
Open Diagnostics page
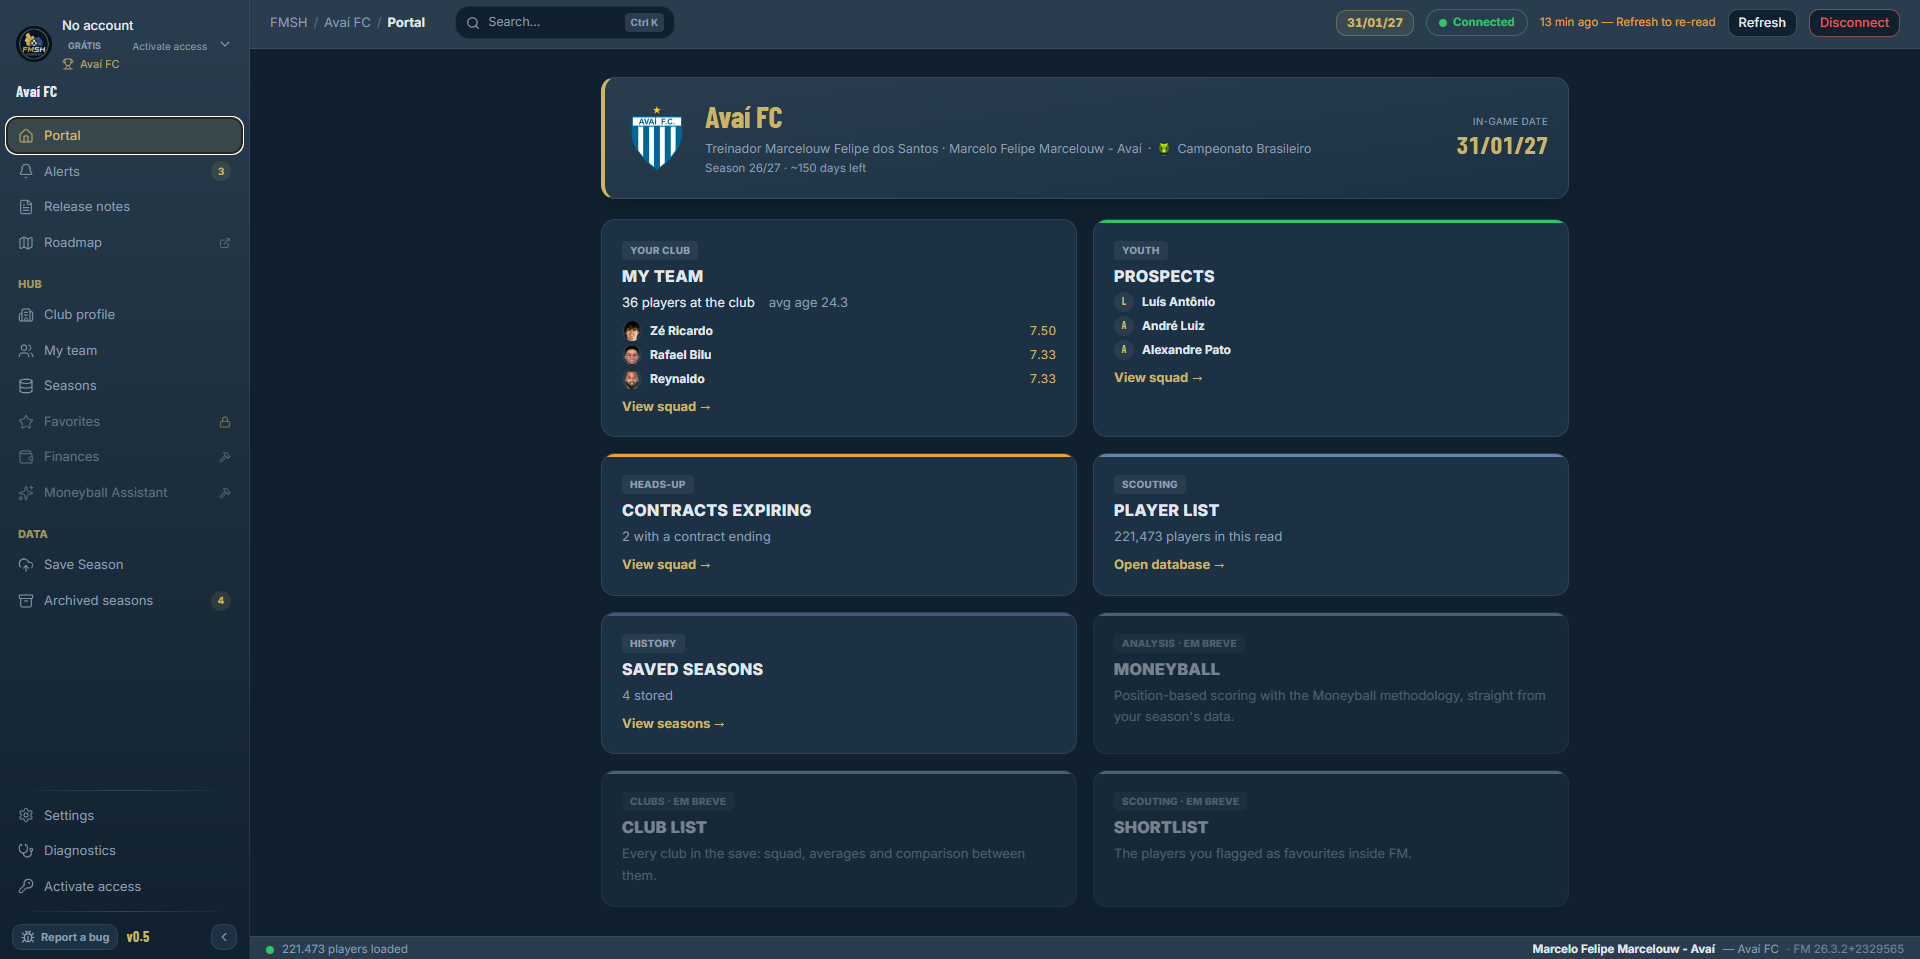(124, 851)
